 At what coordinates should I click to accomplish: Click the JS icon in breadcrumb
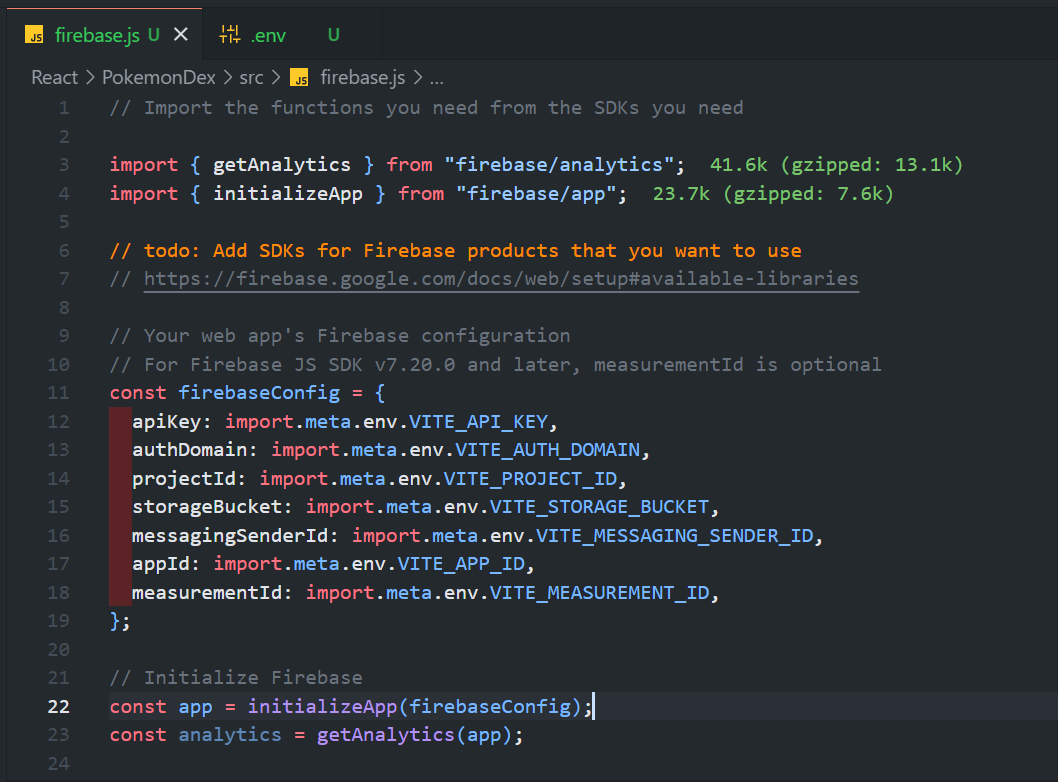click(x=300, y=78)
